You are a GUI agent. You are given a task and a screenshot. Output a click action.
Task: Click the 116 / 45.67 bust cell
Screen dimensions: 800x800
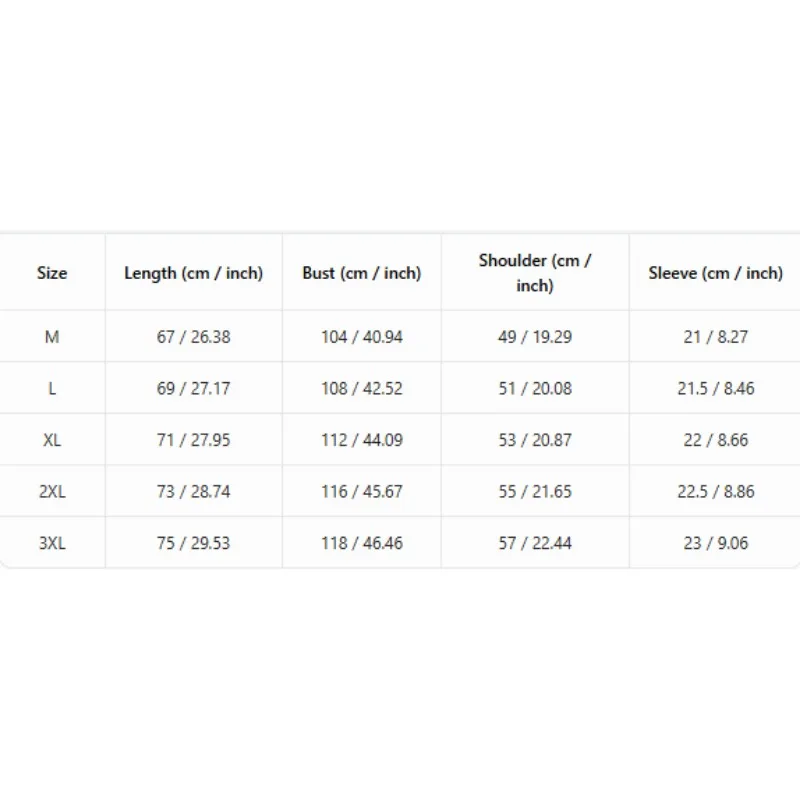pyautogui.click(x=362, y=491)
